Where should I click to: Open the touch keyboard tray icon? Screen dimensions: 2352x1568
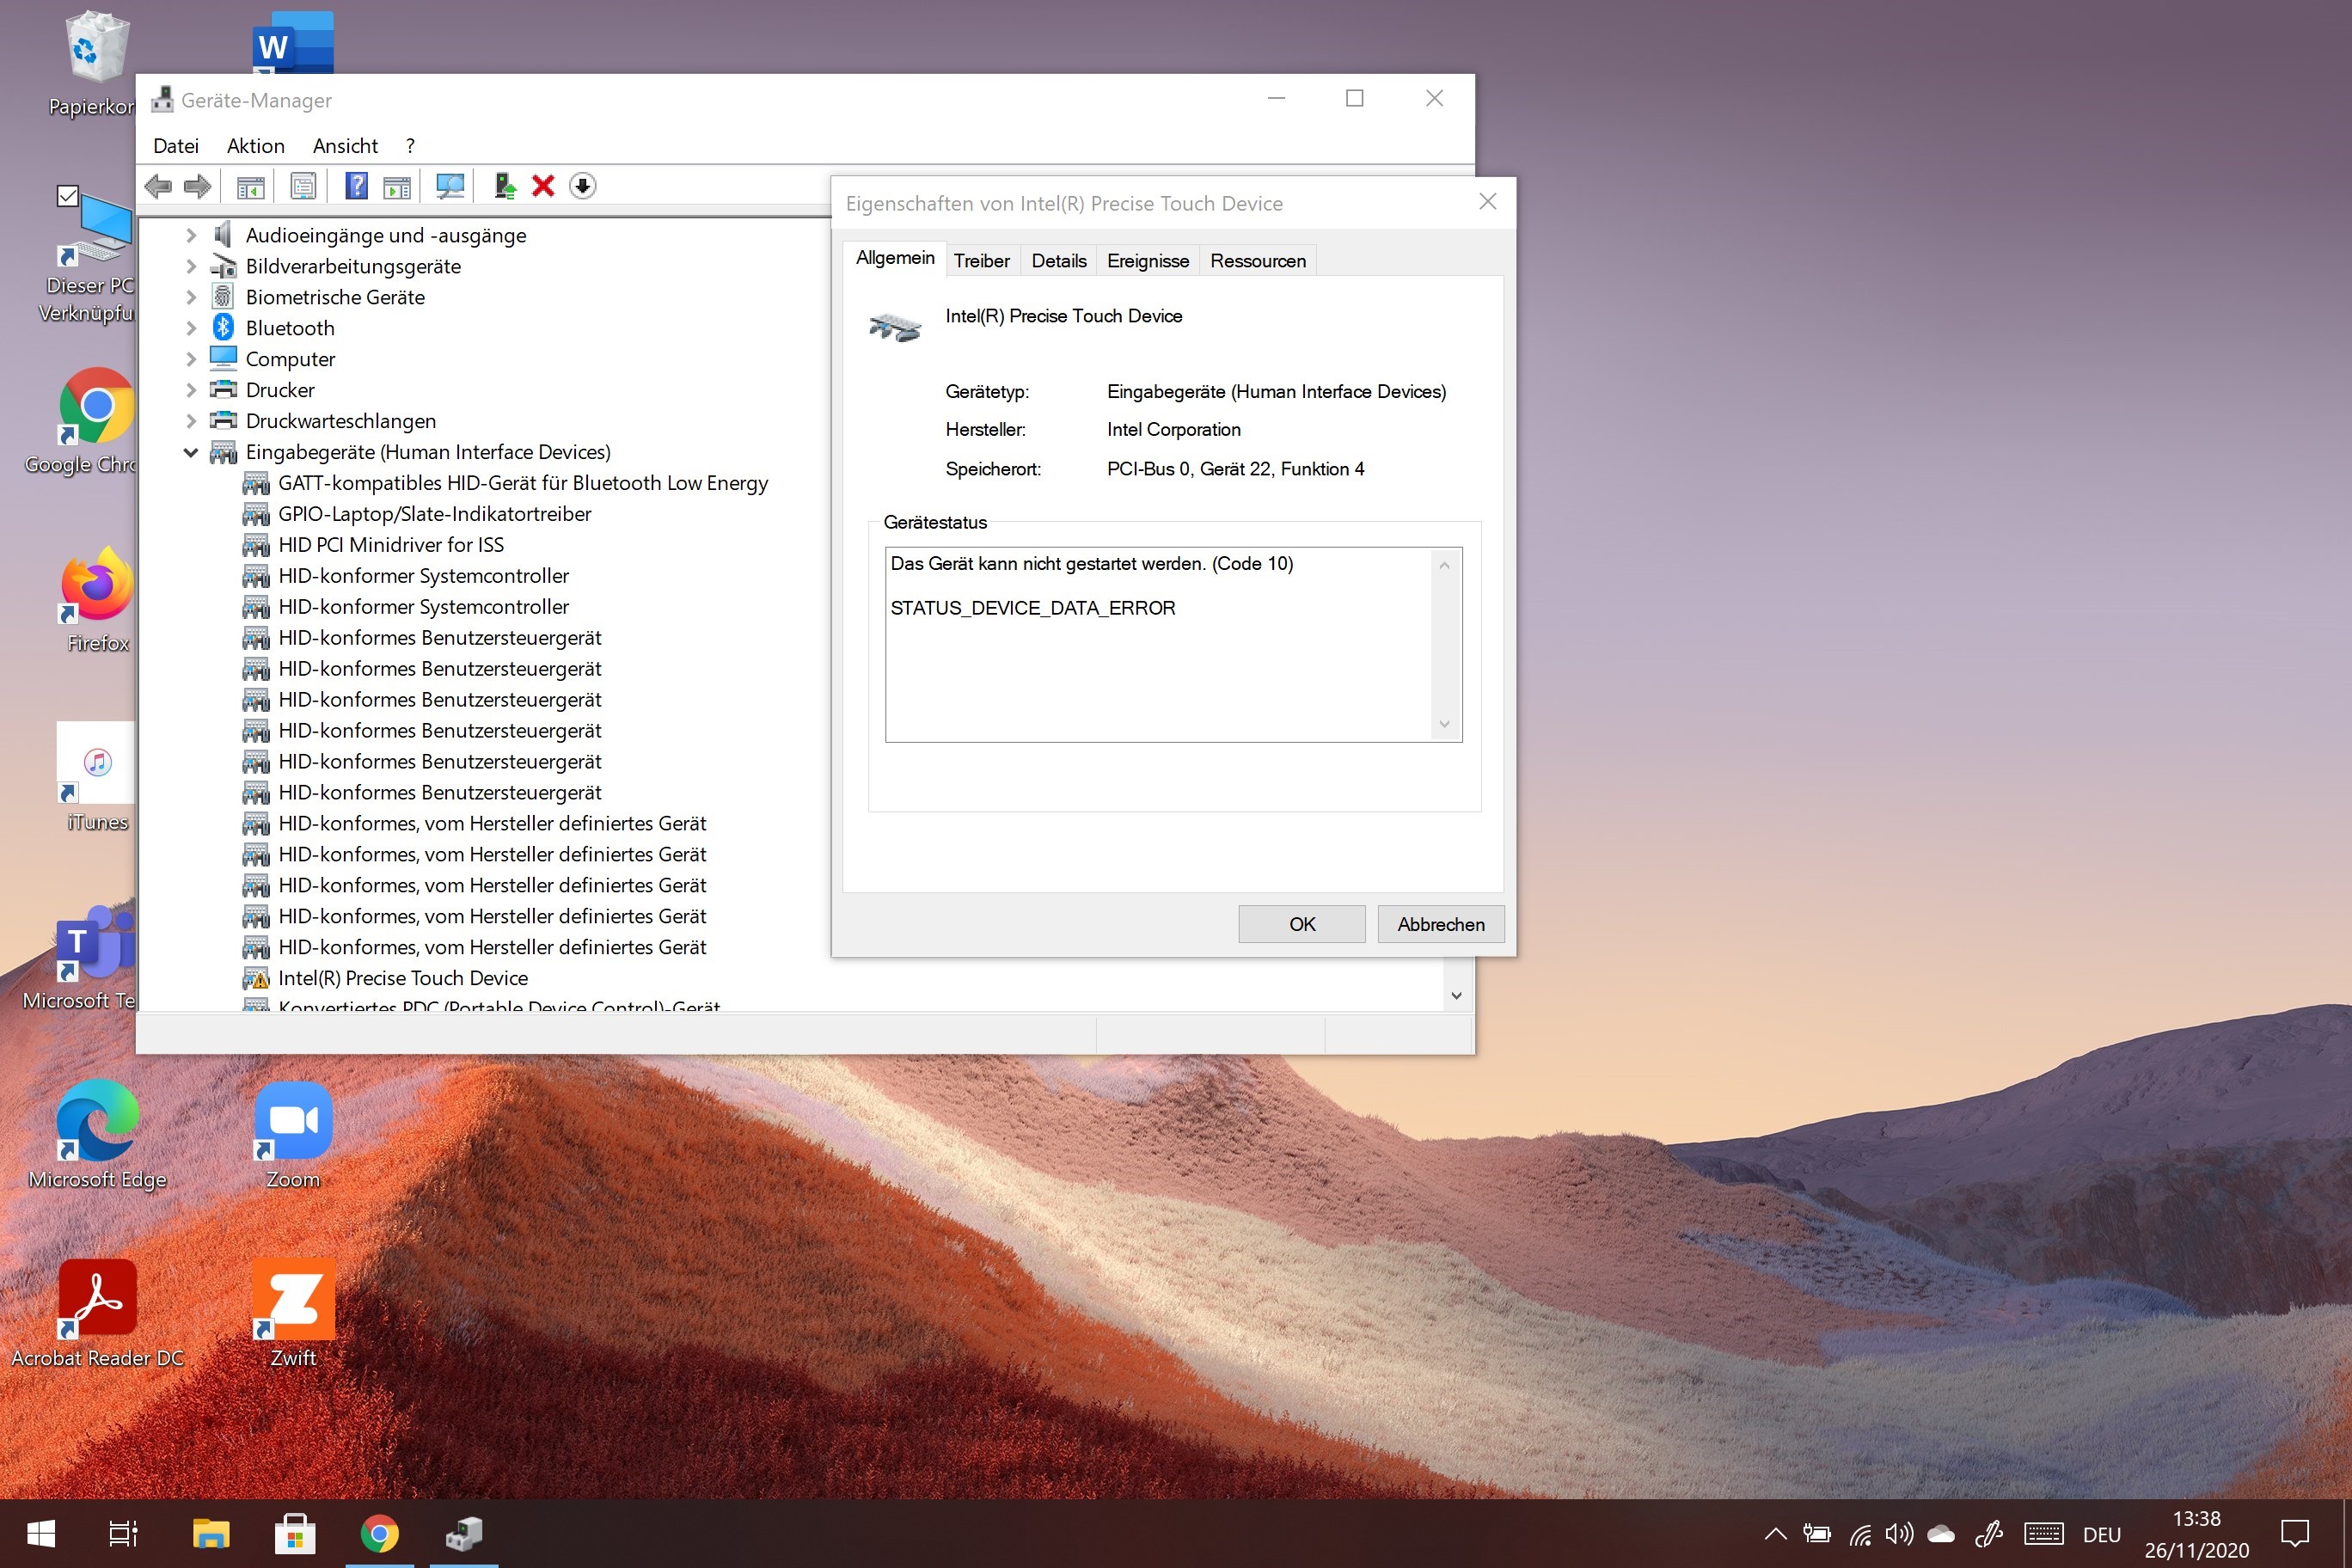pyautogui.click(x=2043, y=1534)
